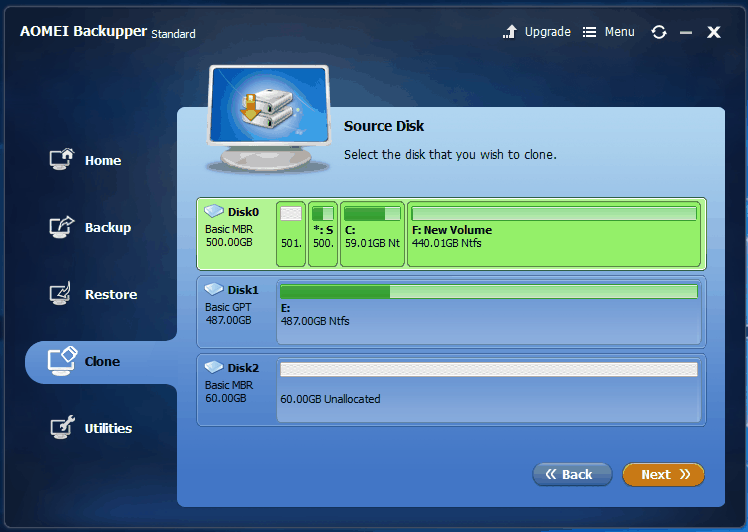Screen dimensions: 748x532
Task: Go to next step with Next button
Action: (x=664, y=474)
